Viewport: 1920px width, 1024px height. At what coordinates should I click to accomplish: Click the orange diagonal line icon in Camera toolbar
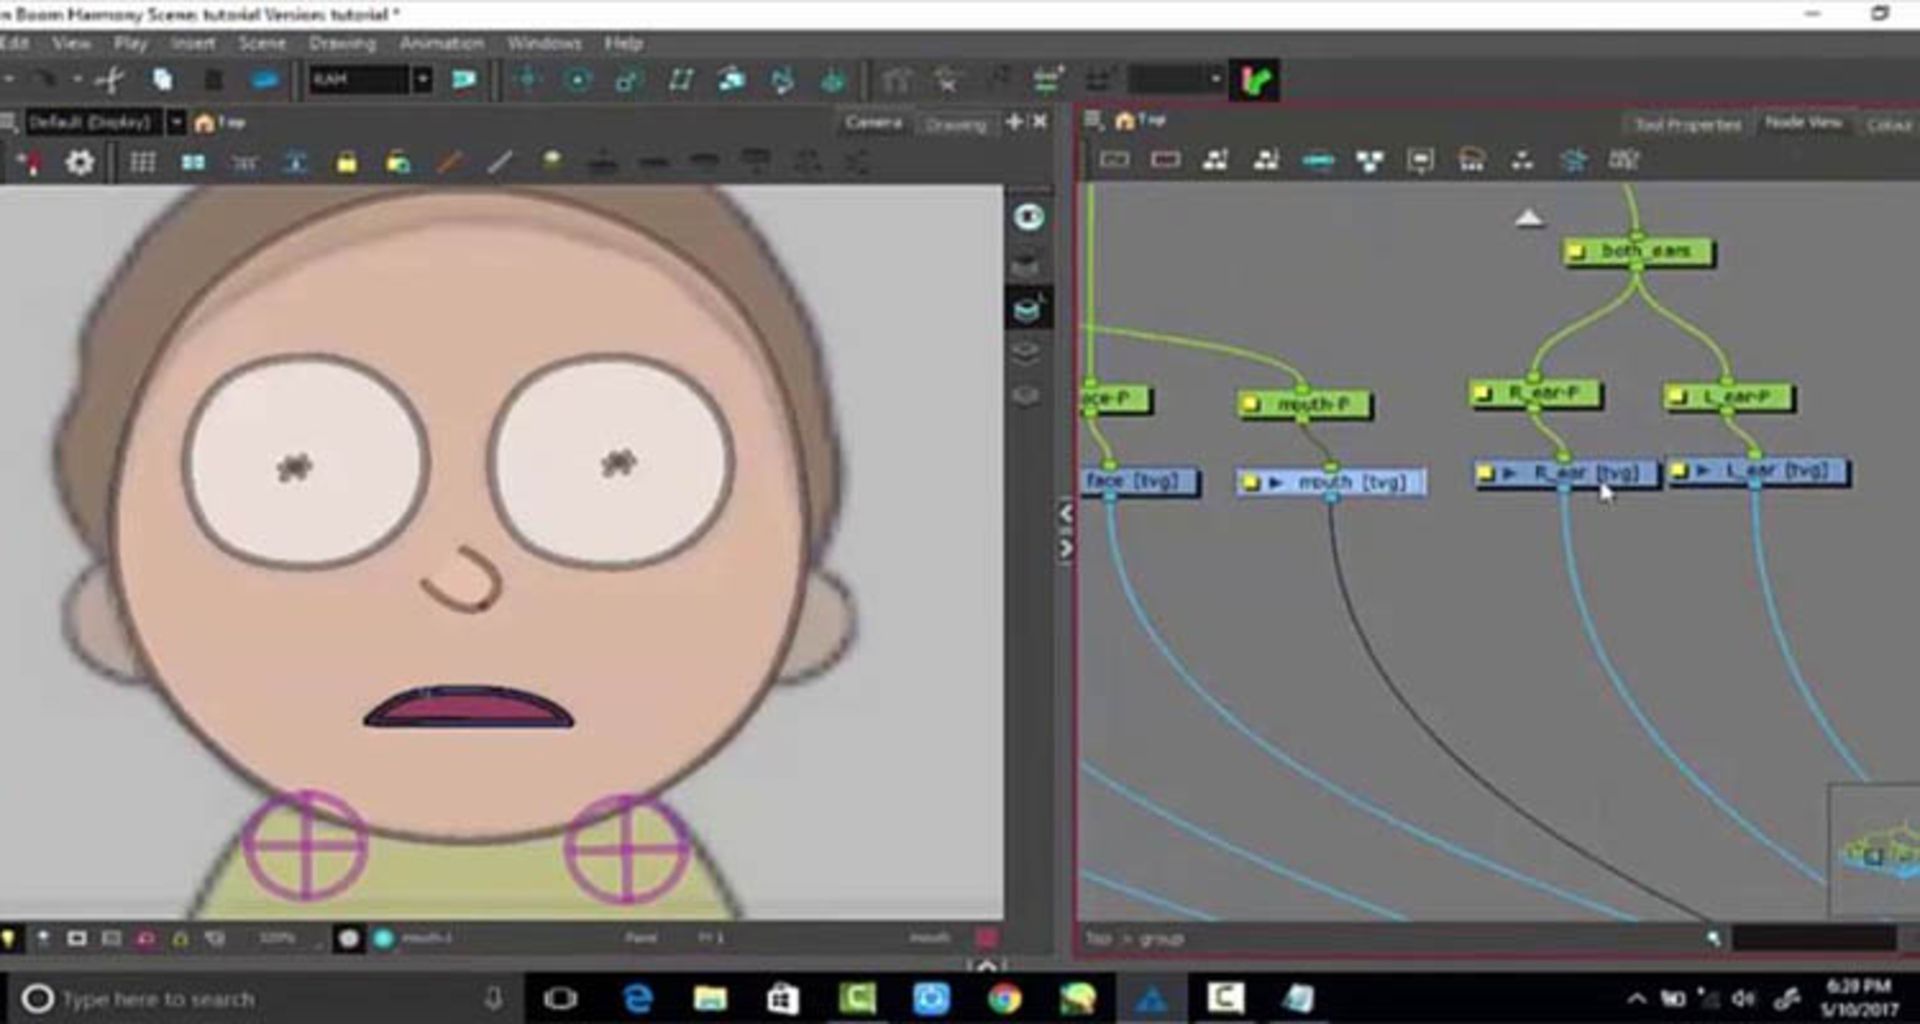tap(450, 162)
